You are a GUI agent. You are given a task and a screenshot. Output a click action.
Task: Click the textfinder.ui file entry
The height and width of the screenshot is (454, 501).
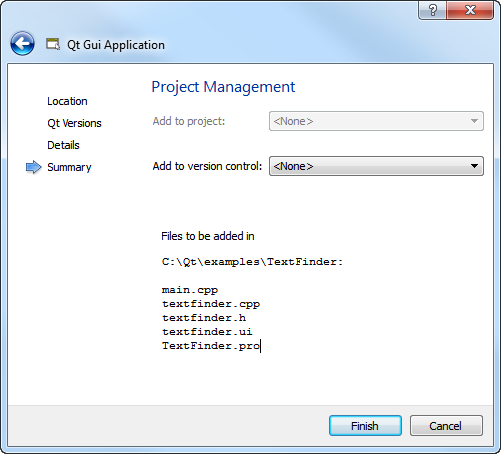[207, 332]
